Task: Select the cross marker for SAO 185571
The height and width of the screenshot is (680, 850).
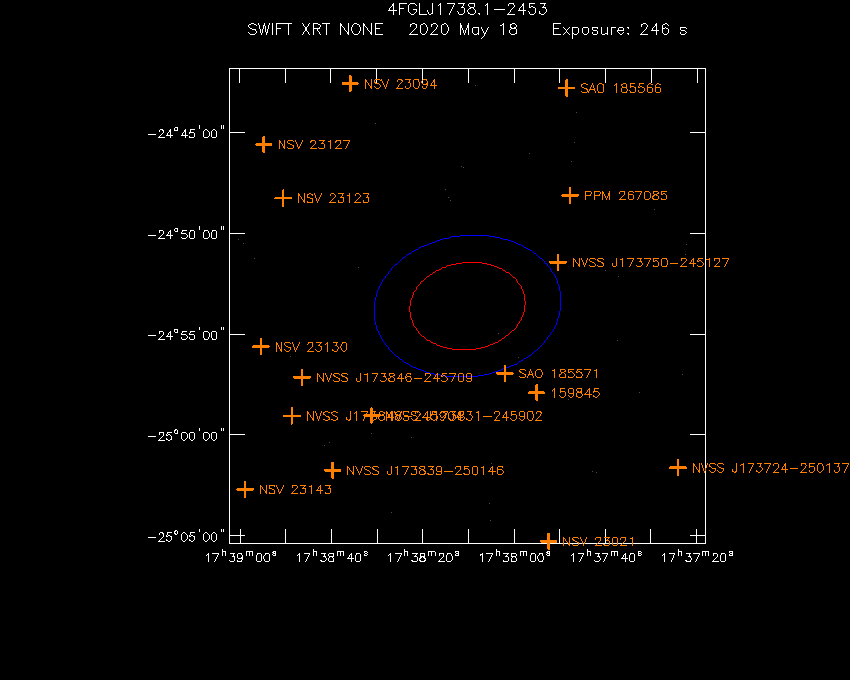Action: pos(505,373)
